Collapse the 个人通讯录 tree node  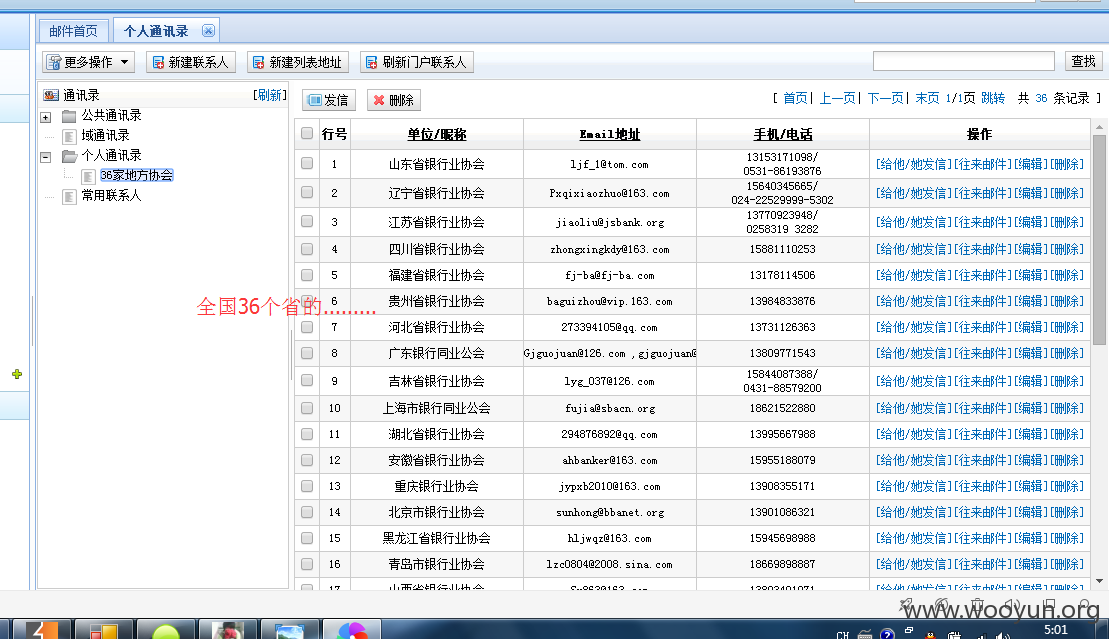click(45, 157)
